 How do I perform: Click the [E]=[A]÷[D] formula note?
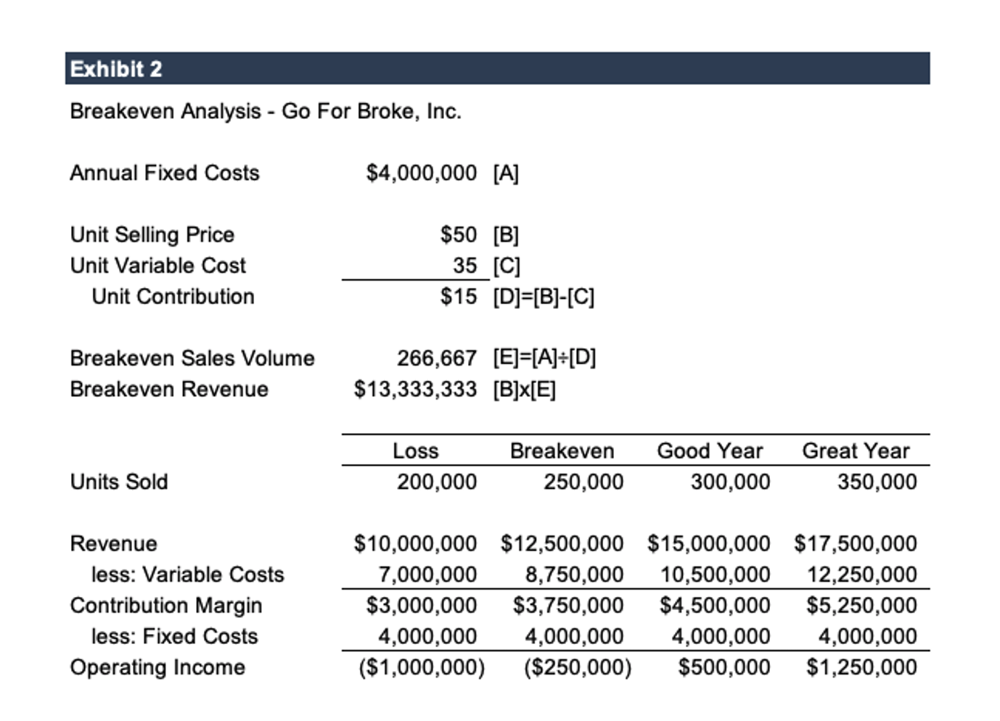click(x=544, y=358)
